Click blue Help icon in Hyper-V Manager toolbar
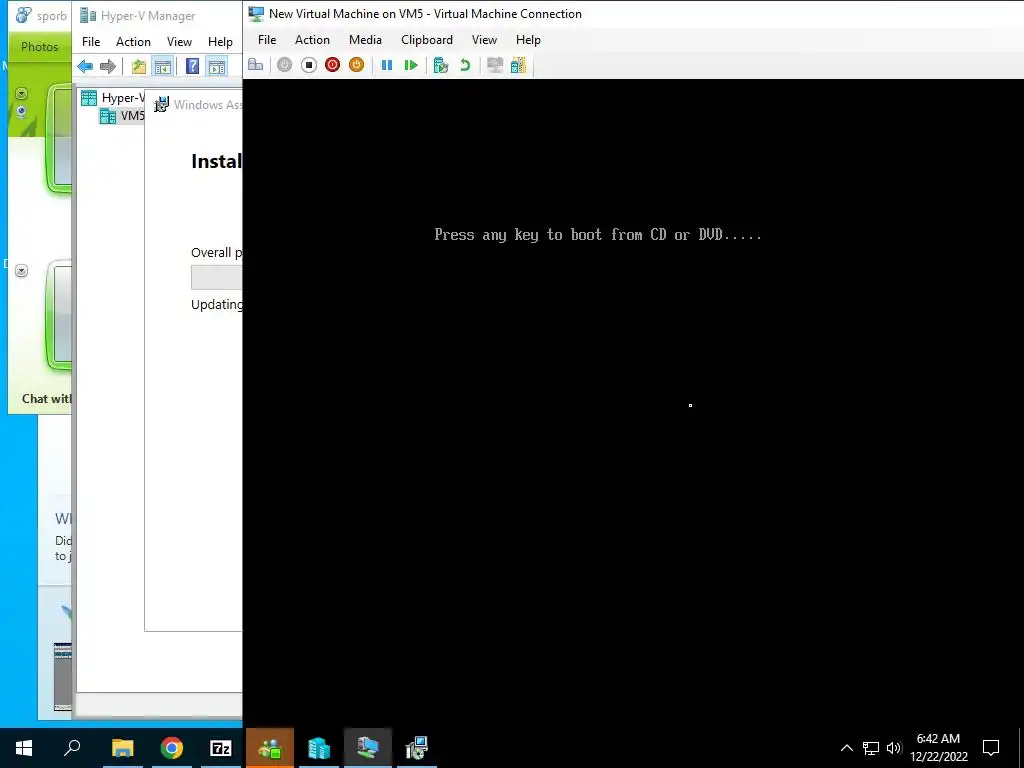1024x768 pixels. coord(192,66)
